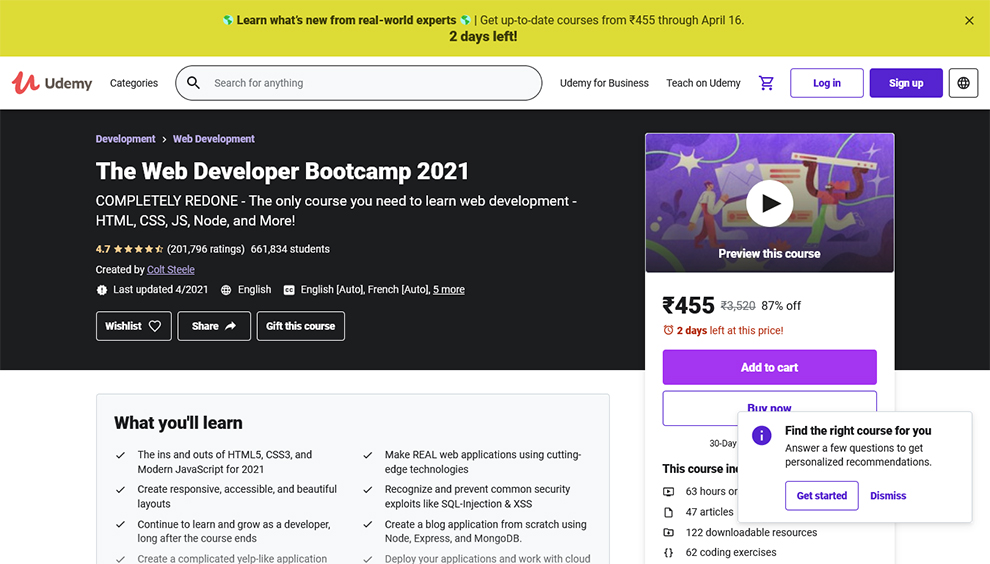The image size is (990, 564).
Task: Click the Buy now button
Action: (x=769, y=408)
